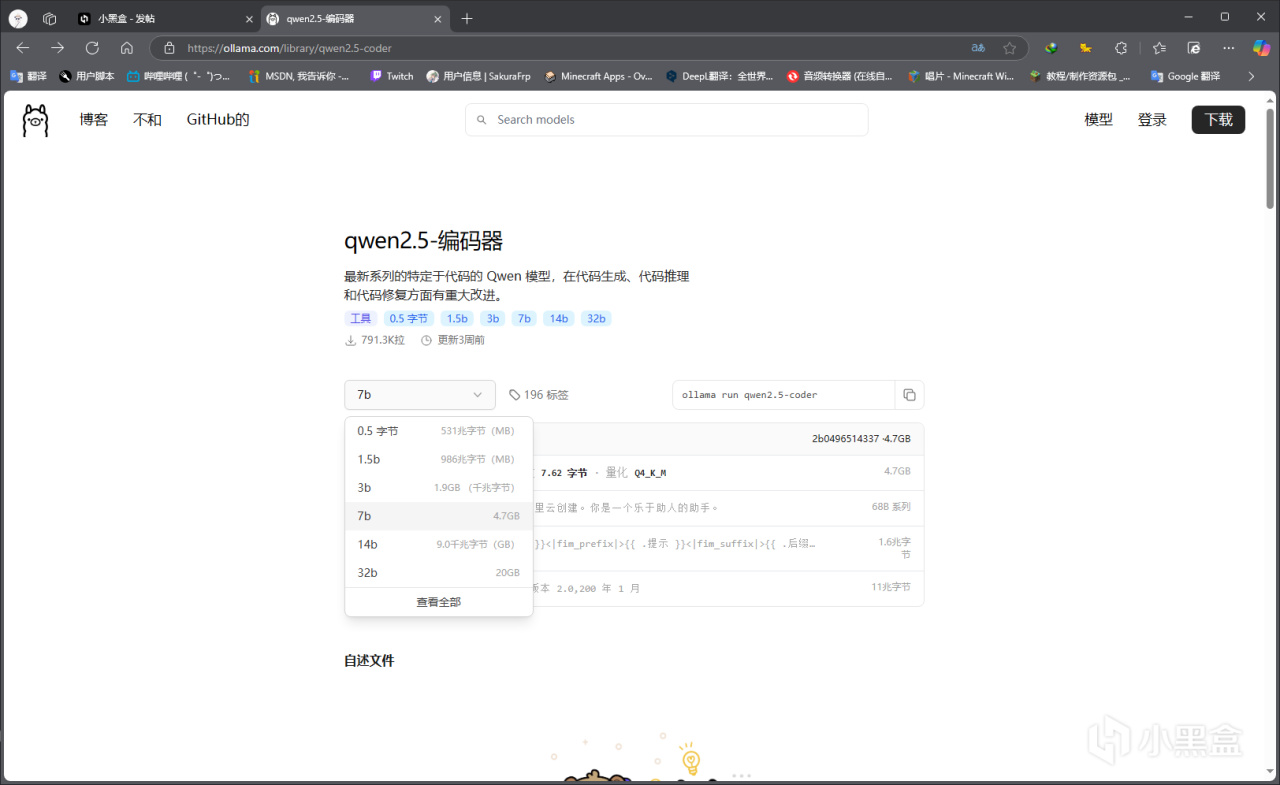Click the 2b0496514337 model hash text
This screenshot has height=785, width=1280.
pos(846,439)
